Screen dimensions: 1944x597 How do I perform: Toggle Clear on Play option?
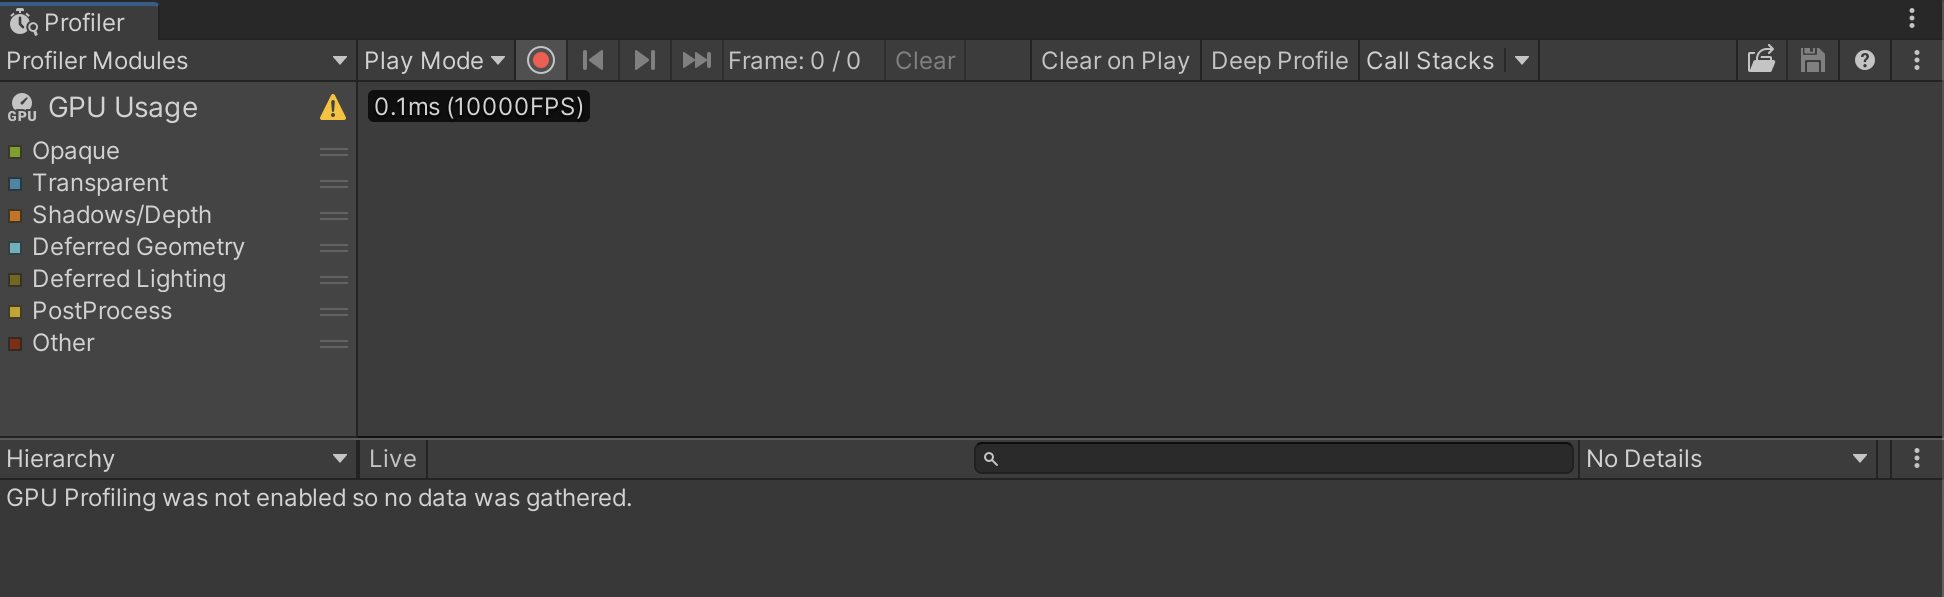[1115, 61]
